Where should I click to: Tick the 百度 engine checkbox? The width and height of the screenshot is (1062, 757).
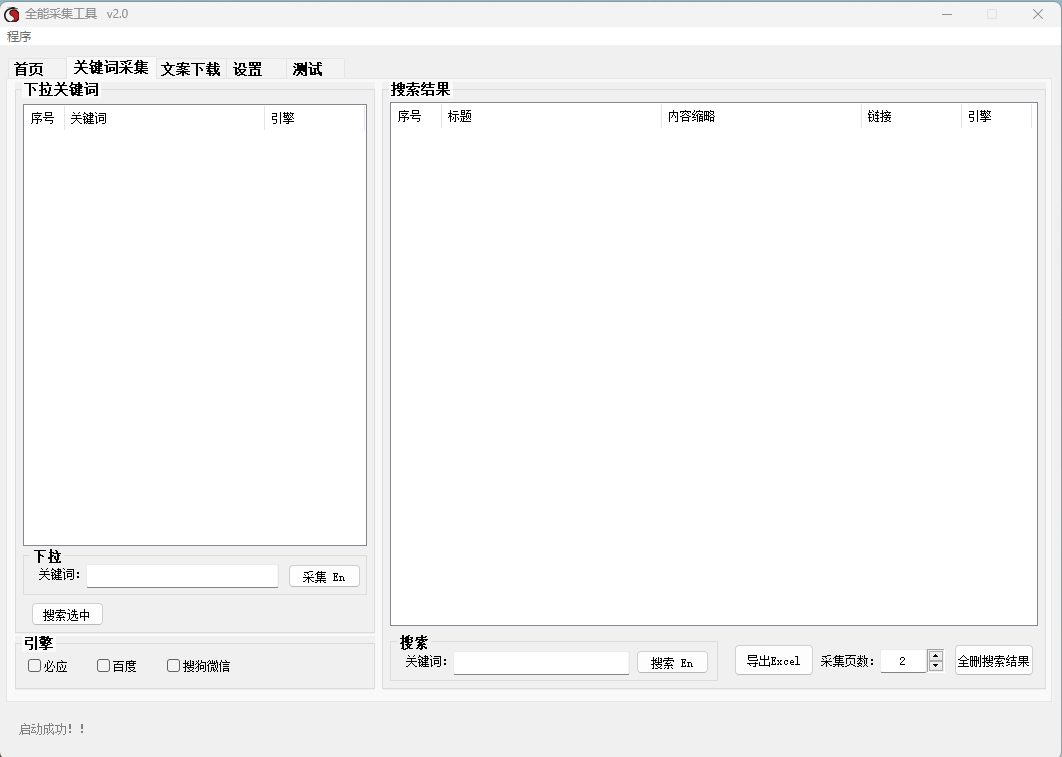click(104, 666)
